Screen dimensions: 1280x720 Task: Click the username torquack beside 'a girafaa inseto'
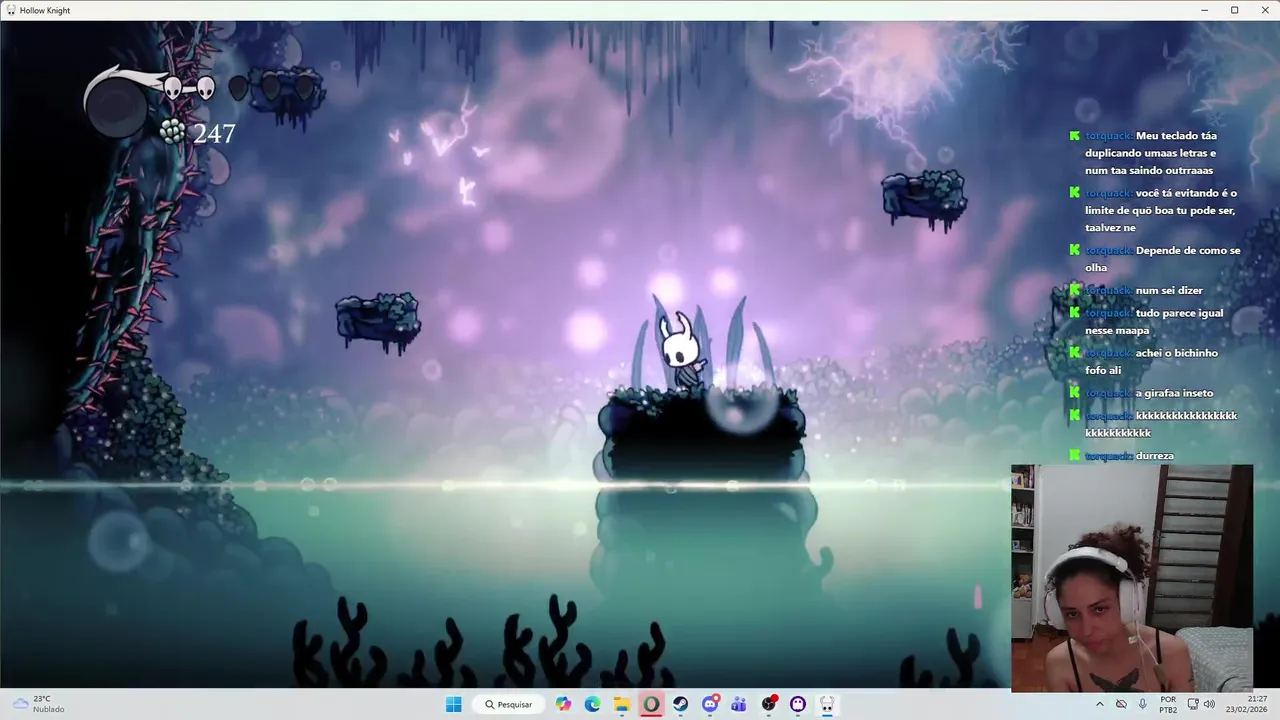point(1109,393)
